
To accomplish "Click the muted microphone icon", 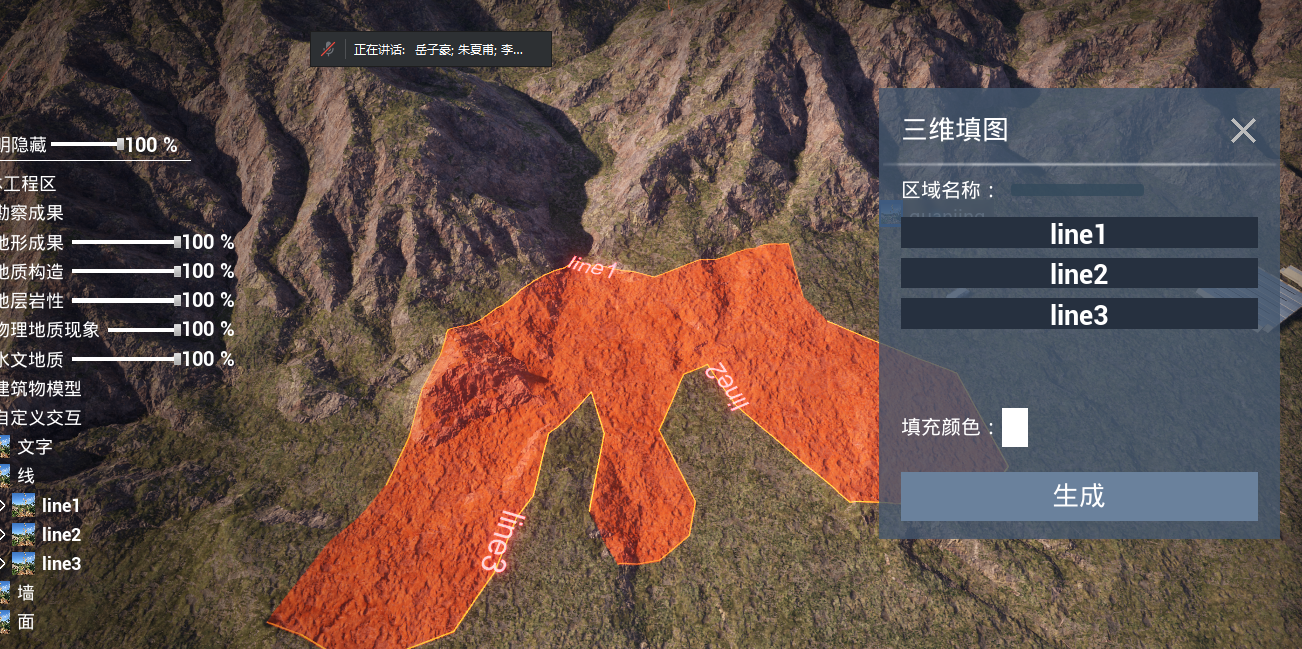I will click(328, 49).
